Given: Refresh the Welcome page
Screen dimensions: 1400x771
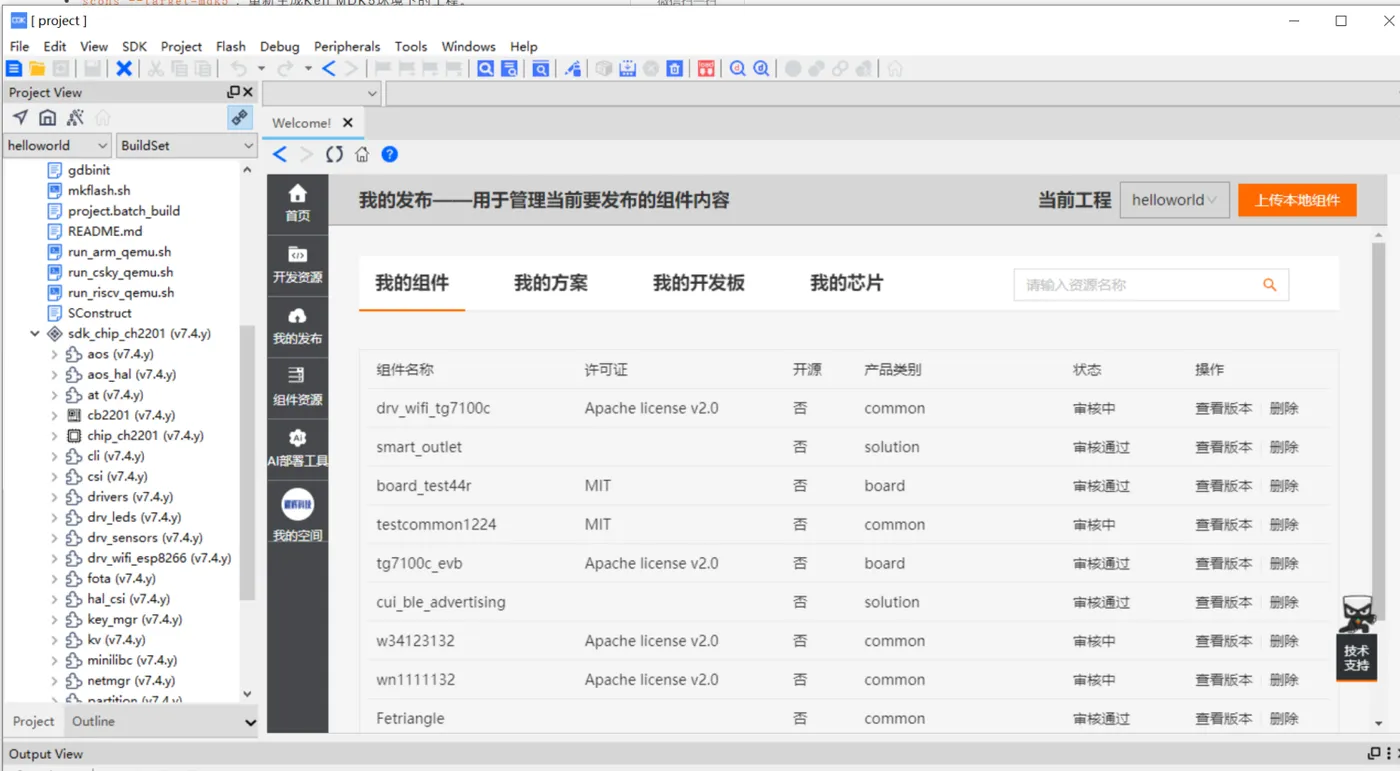Looking at the screenshot, I should pyautogui.click(x=334, y=154).
